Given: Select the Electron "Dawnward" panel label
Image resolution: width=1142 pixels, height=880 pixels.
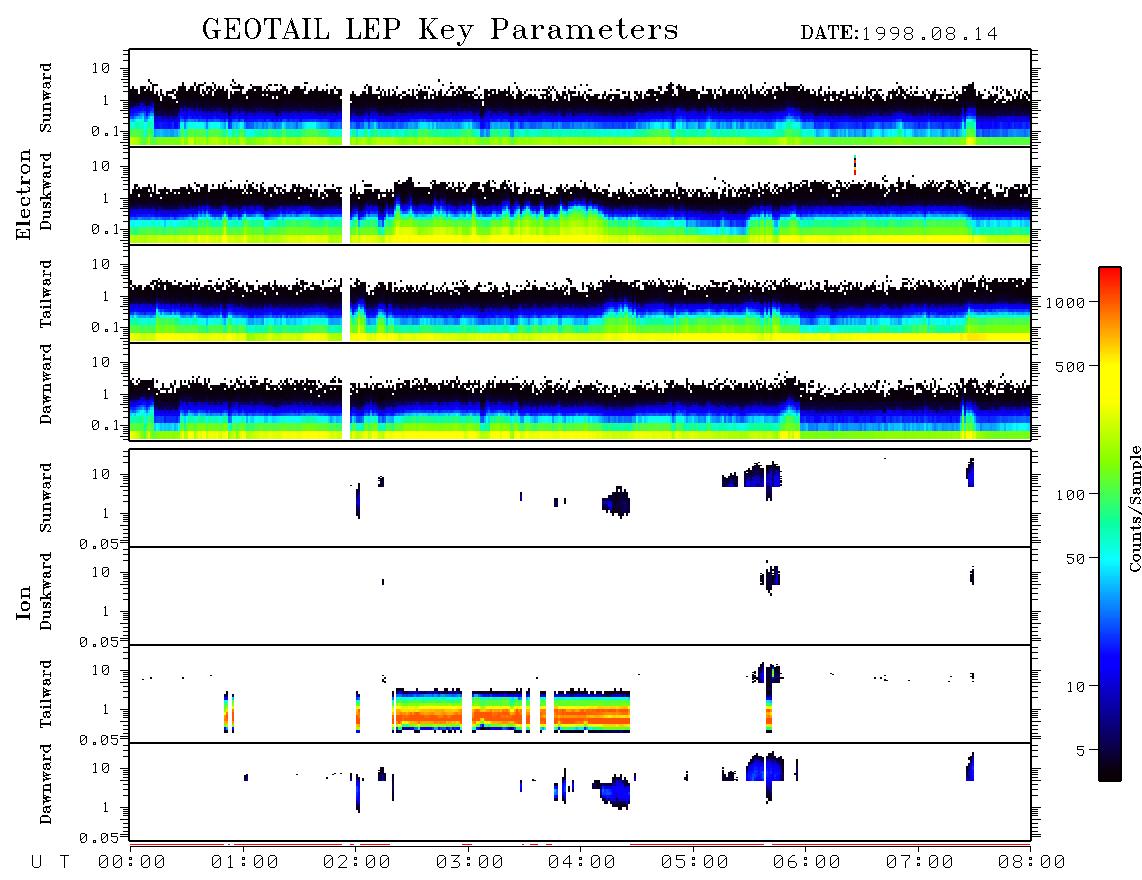Looking at the screenshot, I should [46, 385].
